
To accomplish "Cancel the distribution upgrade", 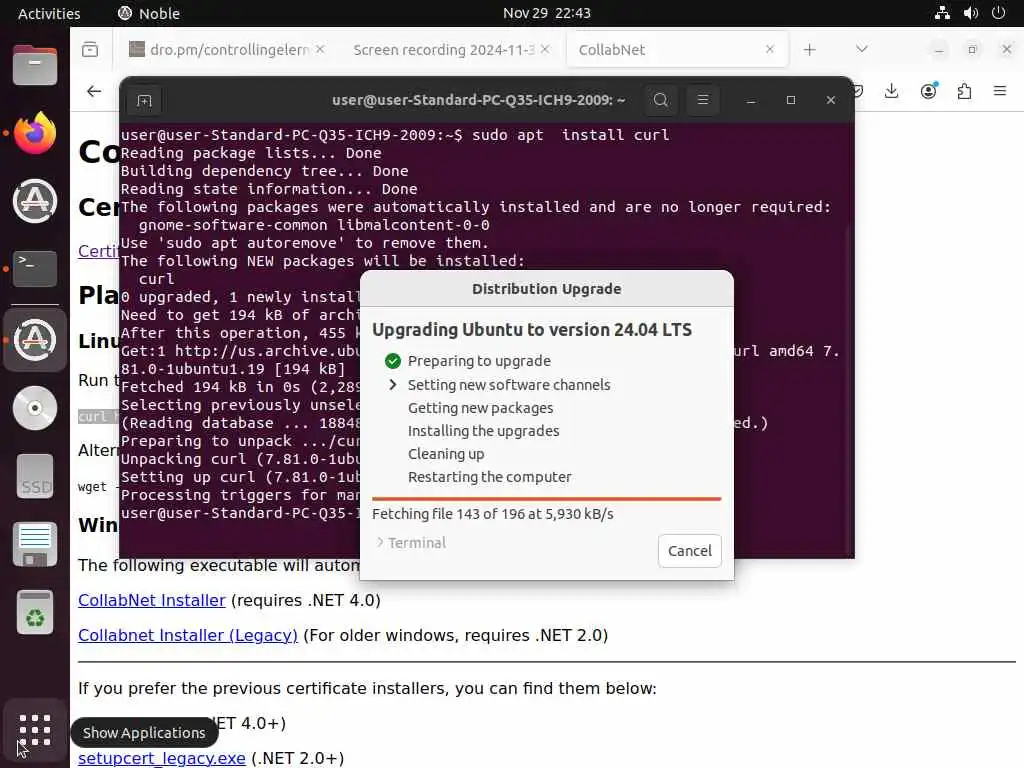I will [x=690, y=551].
